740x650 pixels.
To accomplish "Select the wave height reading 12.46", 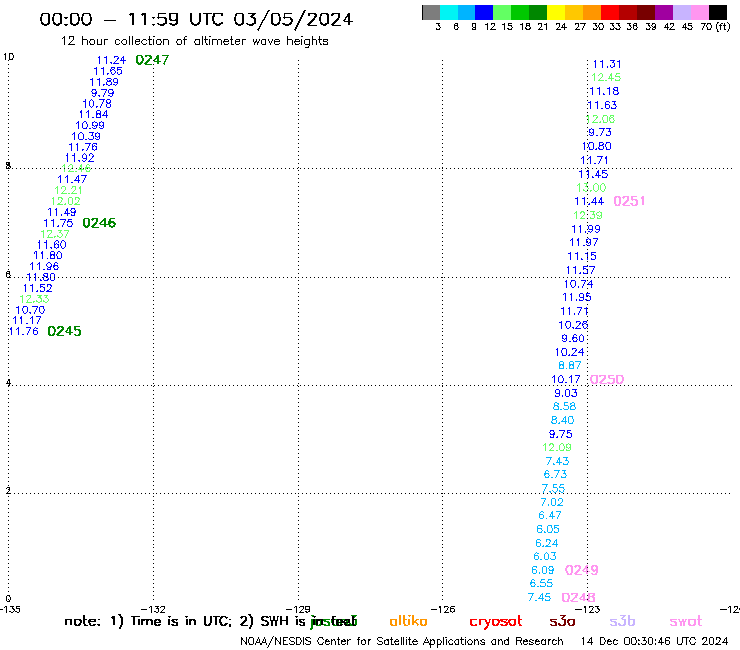I will (x=76, y=169).
